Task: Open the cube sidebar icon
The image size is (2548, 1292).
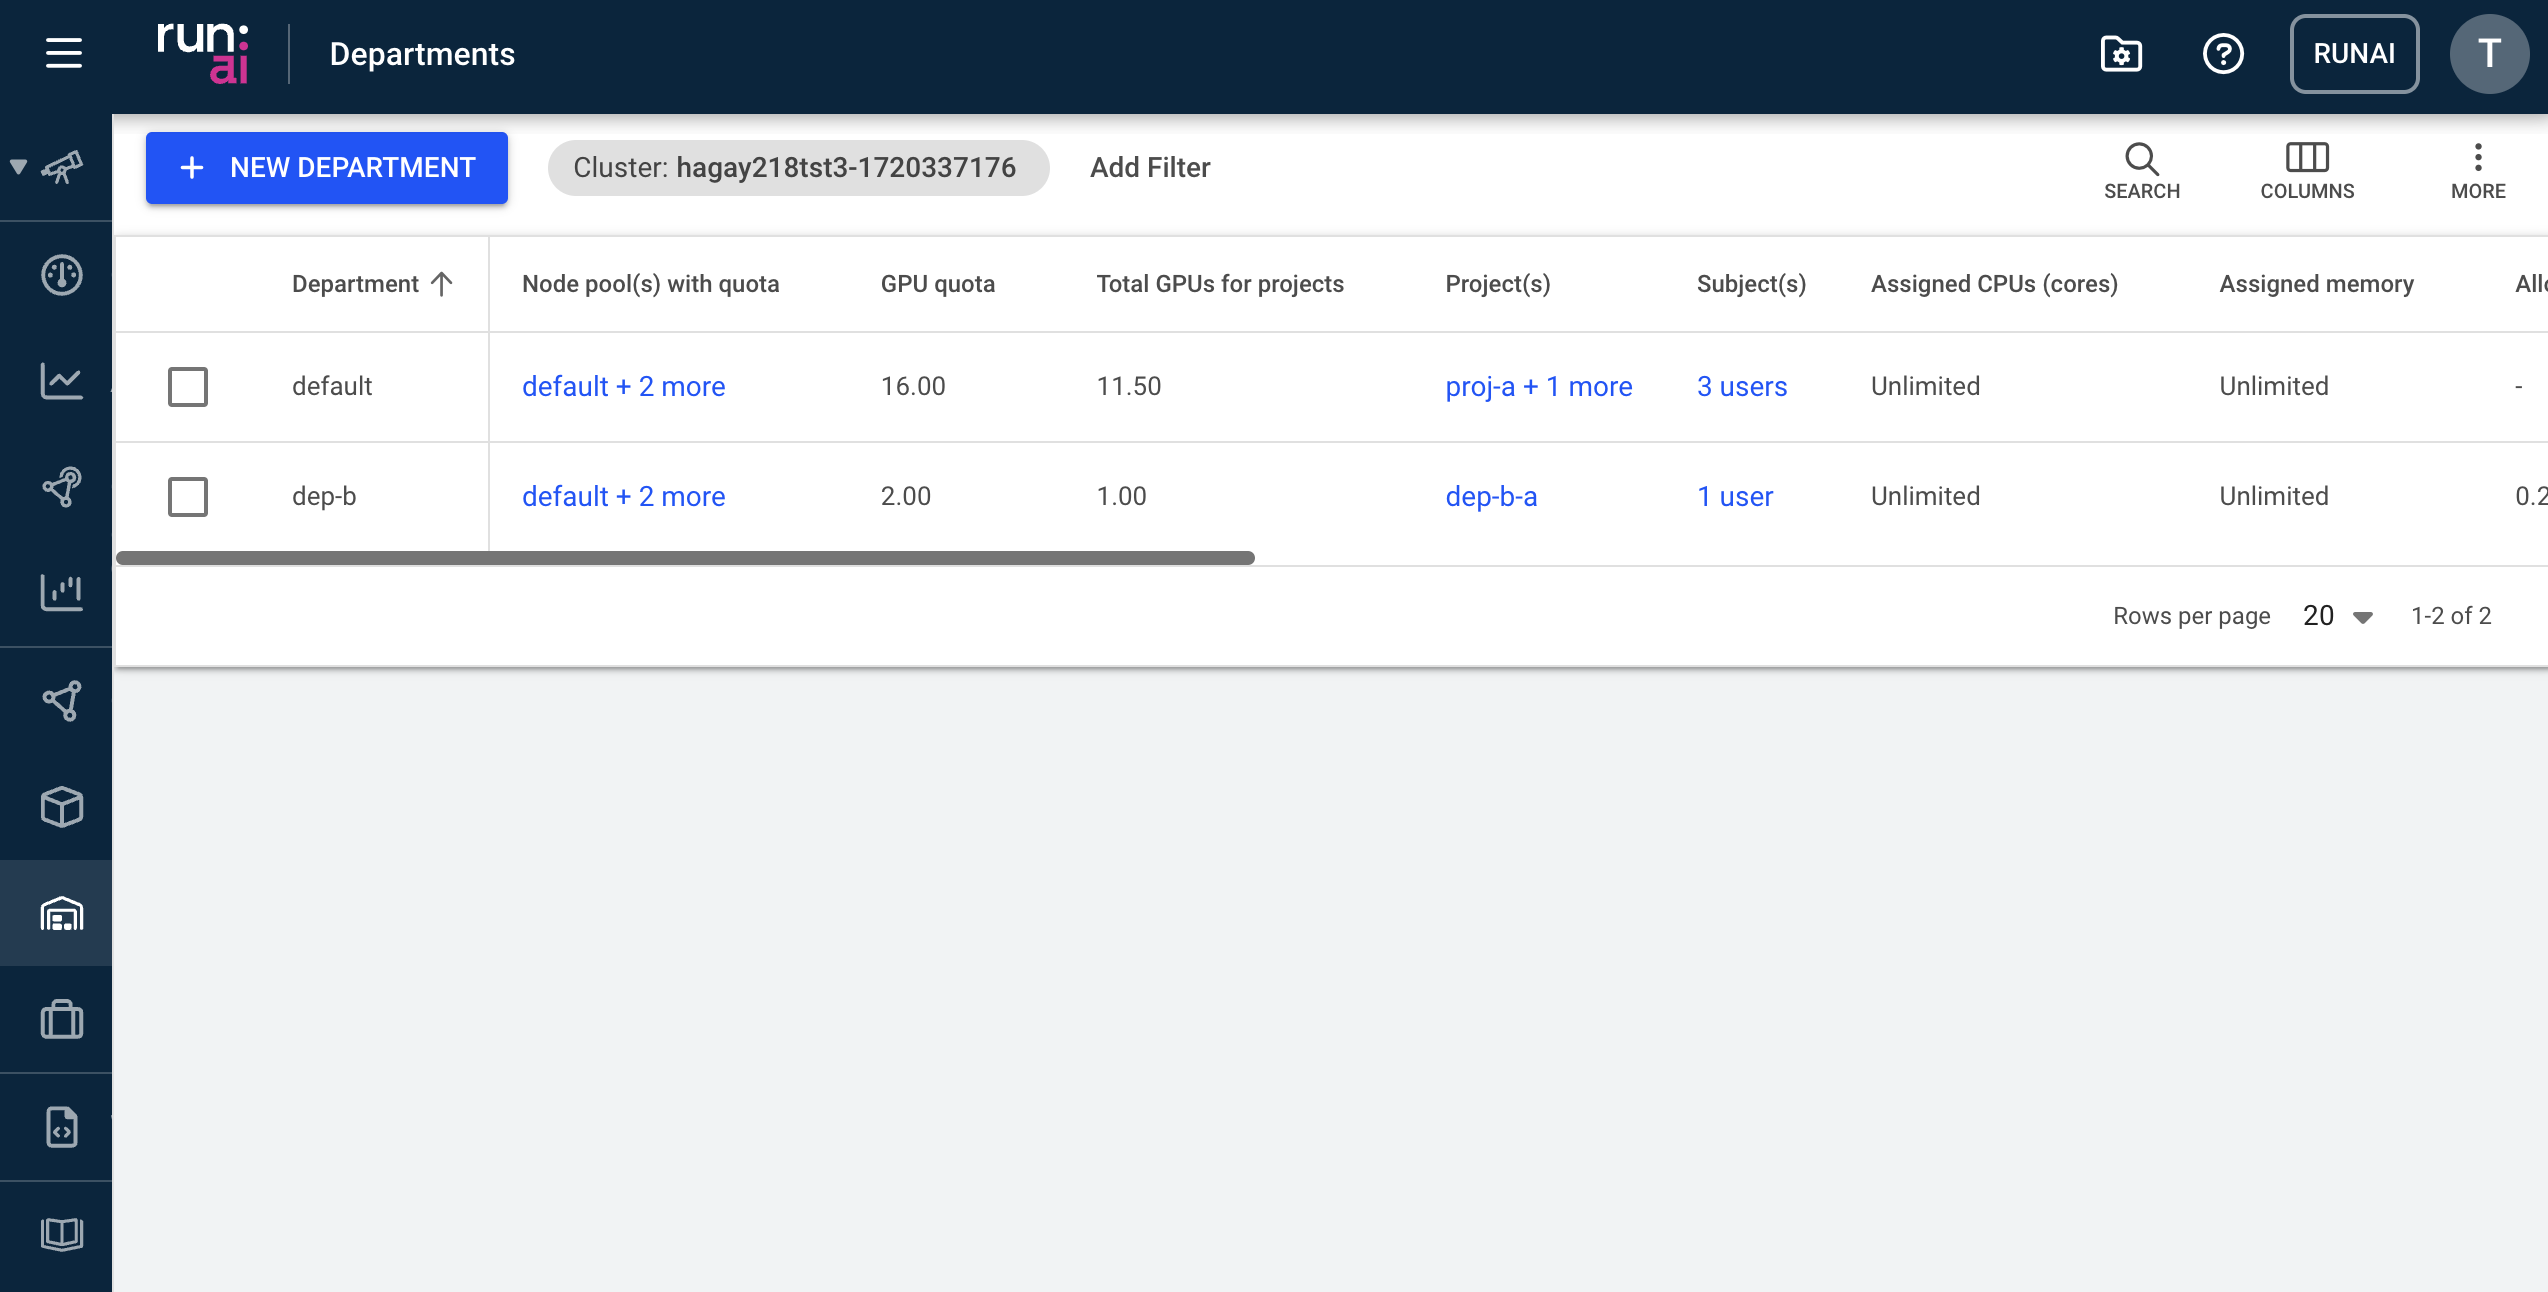Action: pos(62,807)
